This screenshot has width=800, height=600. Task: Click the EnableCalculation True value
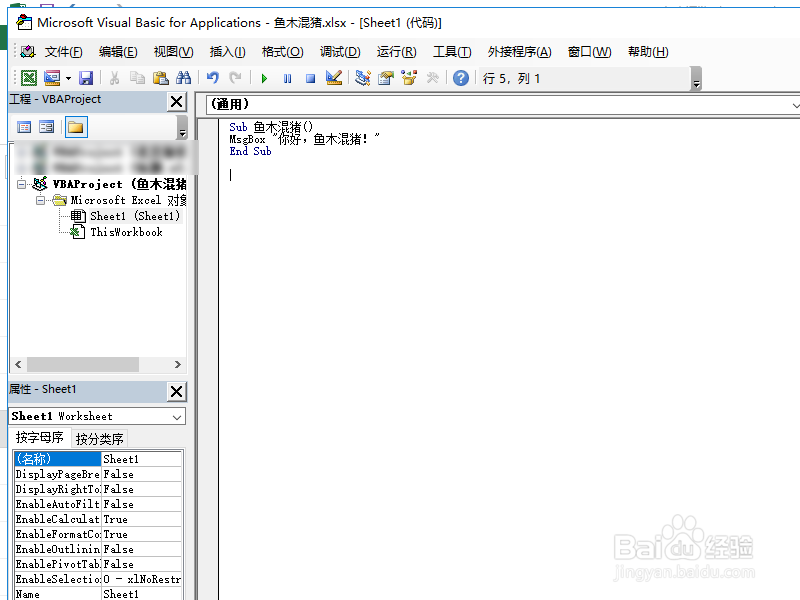(x=141, y=519)
